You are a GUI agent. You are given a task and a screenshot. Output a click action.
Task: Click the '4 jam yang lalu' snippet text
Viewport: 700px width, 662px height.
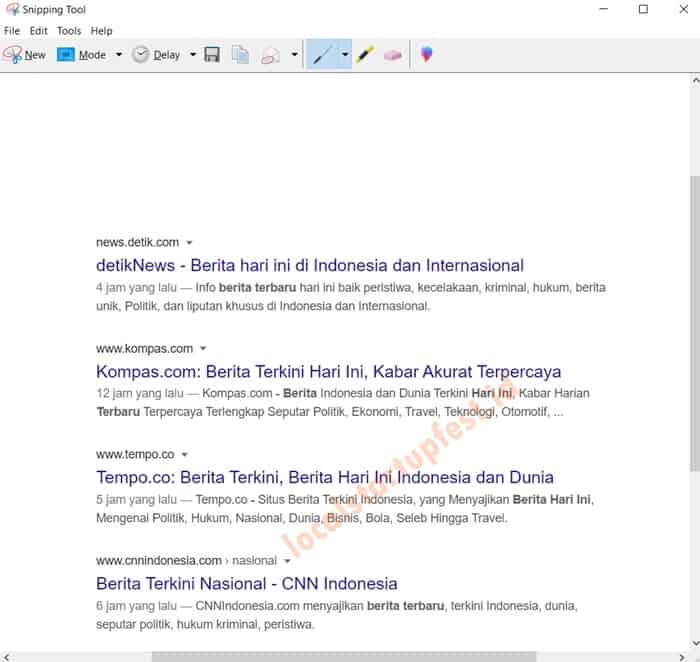(x=137, y=287)
